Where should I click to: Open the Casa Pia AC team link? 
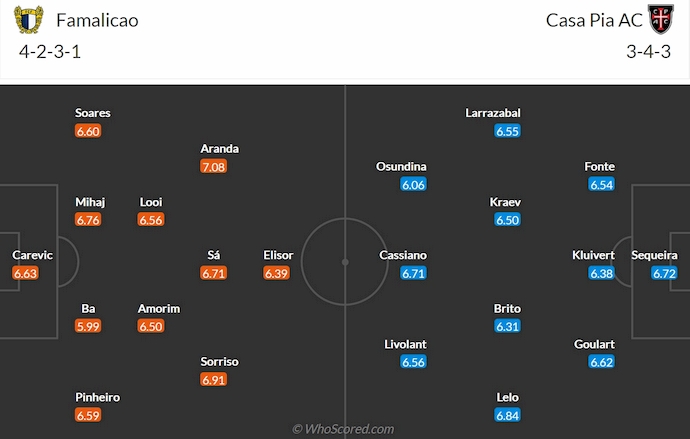point(590,20)
